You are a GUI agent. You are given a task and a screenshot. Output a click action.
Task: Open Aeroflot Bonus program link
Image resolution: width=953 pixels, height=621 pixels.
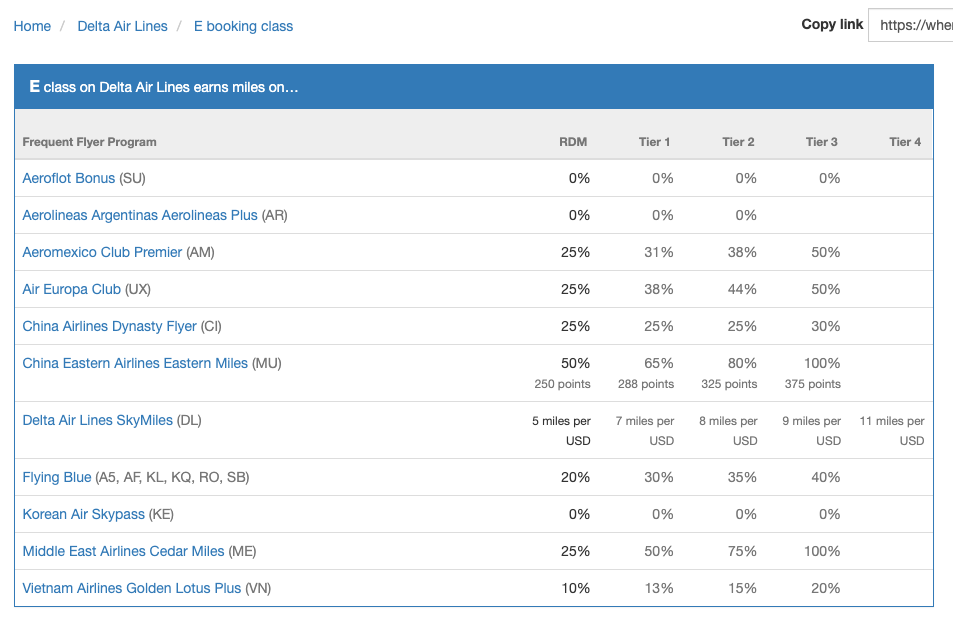(69, 178)
